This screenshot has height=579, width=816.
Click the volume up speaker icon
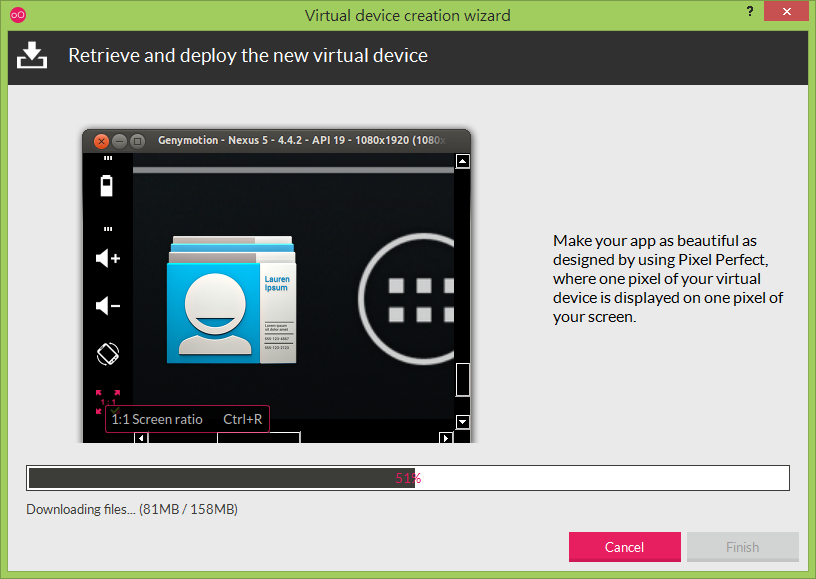click(x=108, y=258)
